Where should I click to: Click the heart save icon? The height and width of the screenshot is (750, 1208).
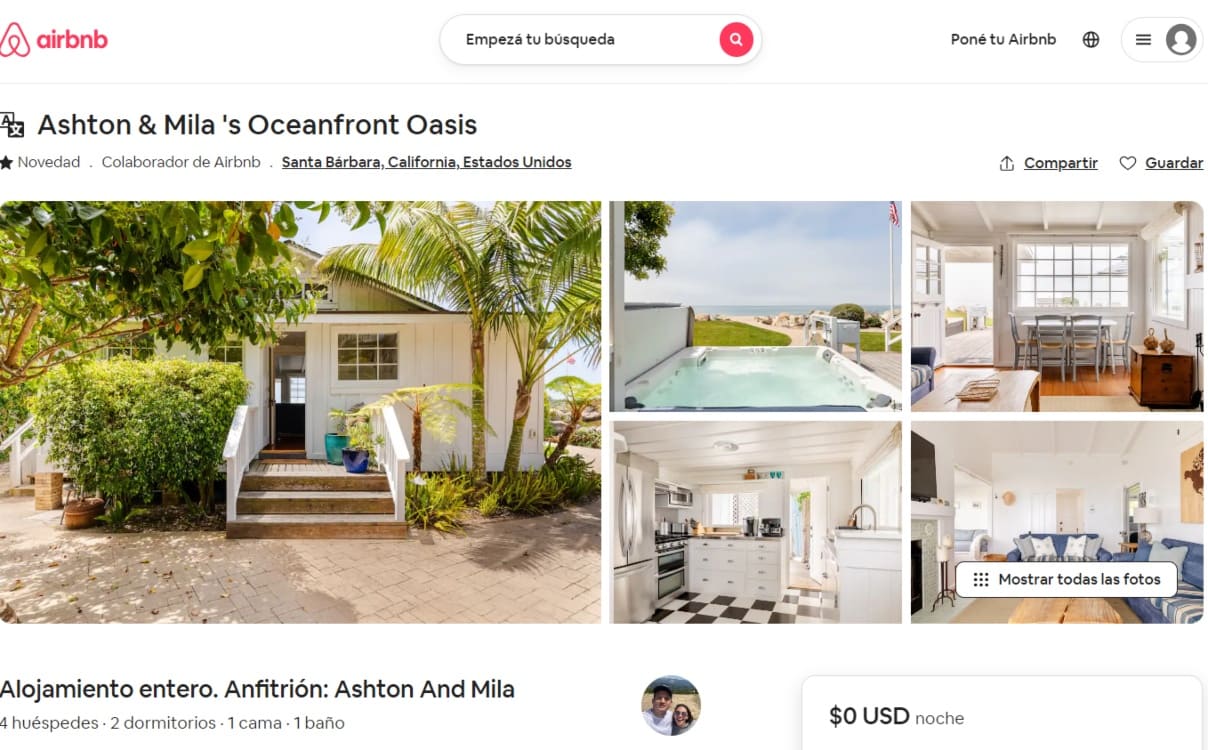tap(1128, 163)
